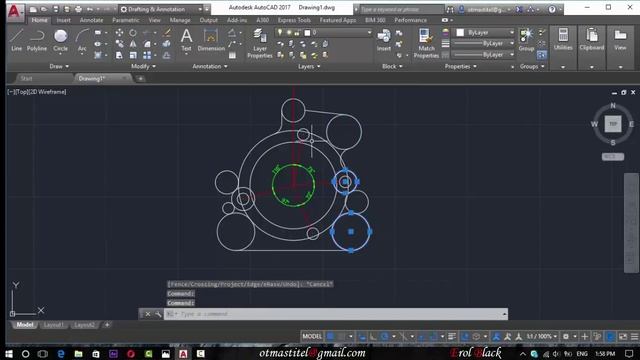Open the Parametric ribbon tab
The width and height of the screenshot is (640, 360).
click(x=126, y=20)
